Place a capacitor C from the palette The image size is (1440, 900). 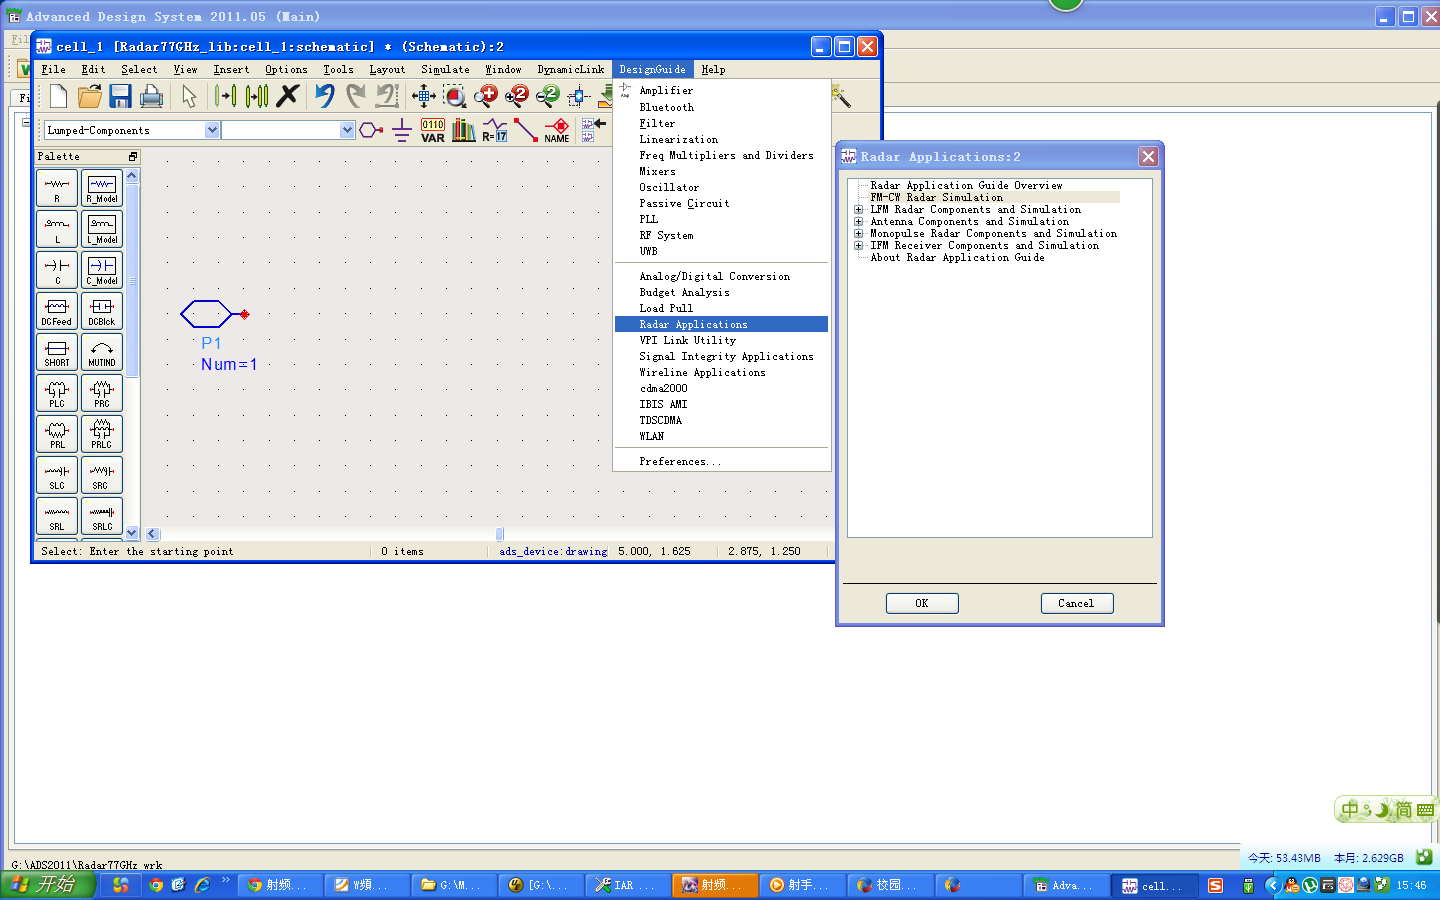tap(57, 270)
